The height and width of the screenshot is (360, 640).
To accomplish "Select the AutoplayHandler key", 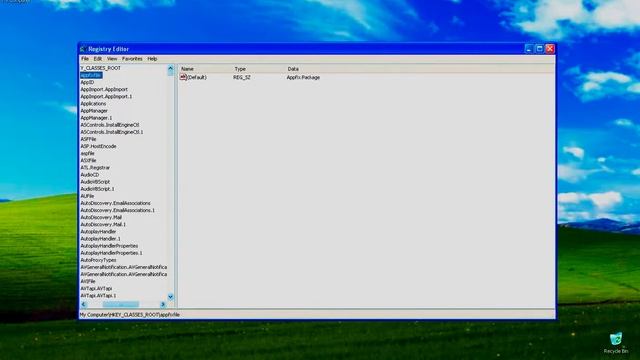I will pos(98,231).
